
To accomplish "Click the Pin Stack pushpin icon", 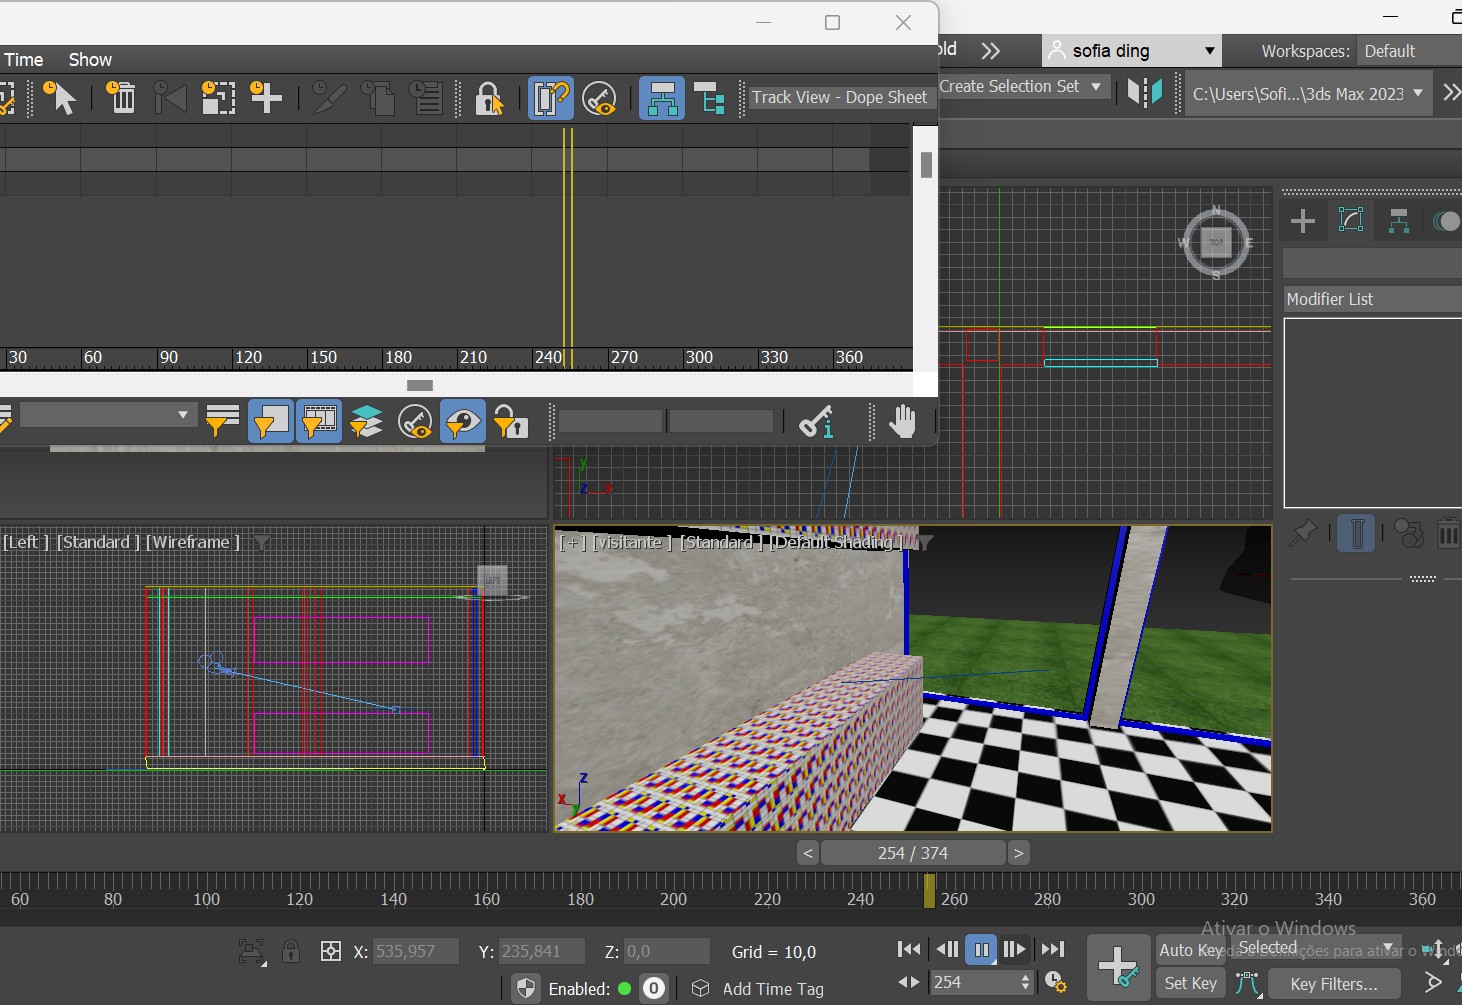I will click(1302, 534).
